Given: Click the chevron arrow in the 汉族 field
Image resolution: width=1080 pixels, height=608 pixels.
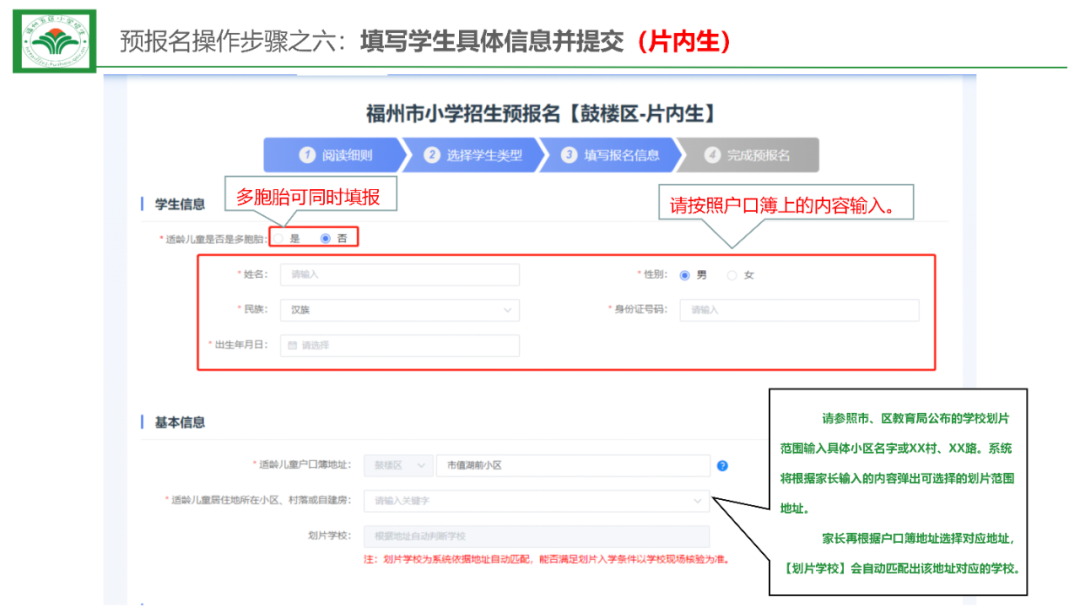Looking at the screenshot, I should [x=507, y=310].
